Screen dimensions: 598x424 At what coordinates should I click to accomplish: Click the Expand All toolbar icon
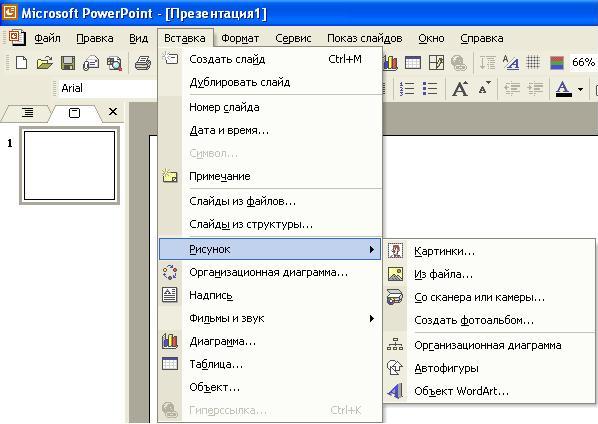[487, 63]
